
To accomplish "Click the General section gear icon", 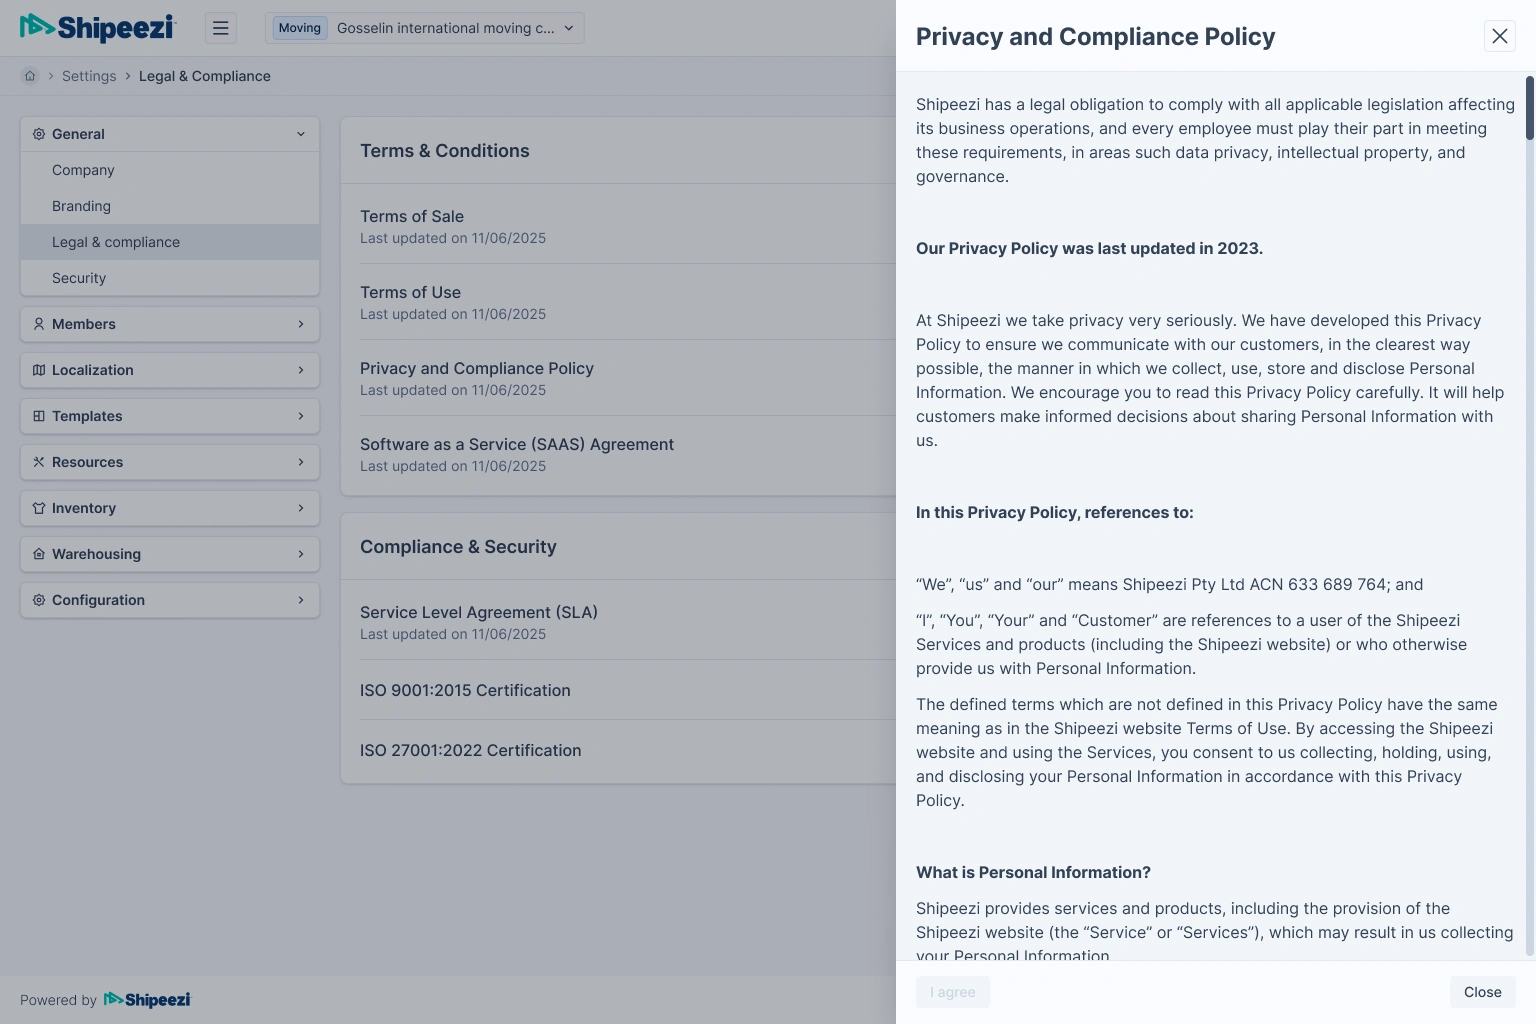I will (39, 134).
